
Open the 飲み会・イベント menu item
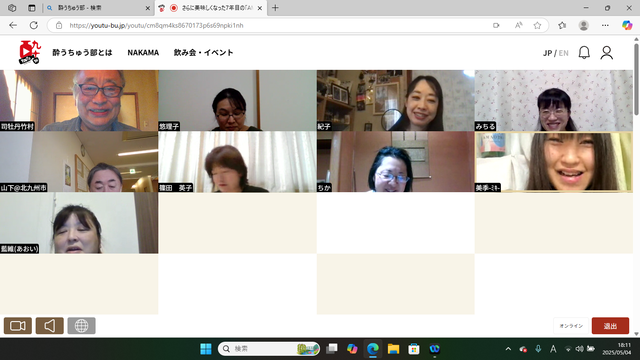(x=203, y=53)
